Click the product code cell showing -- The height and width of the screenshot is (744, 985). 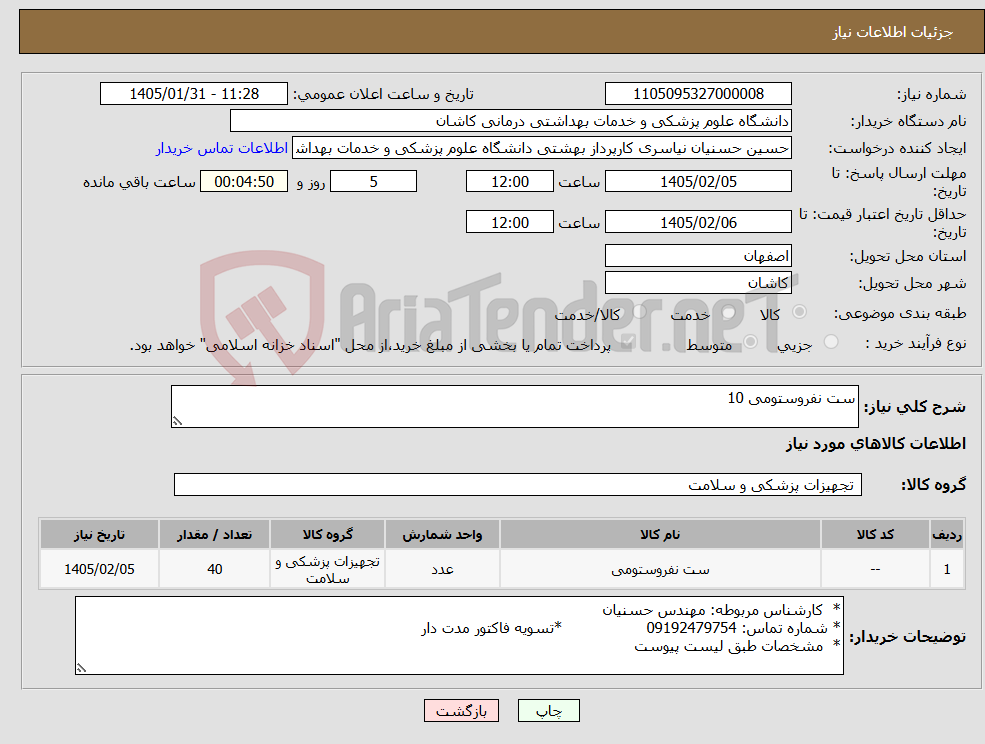coord(875,569)
